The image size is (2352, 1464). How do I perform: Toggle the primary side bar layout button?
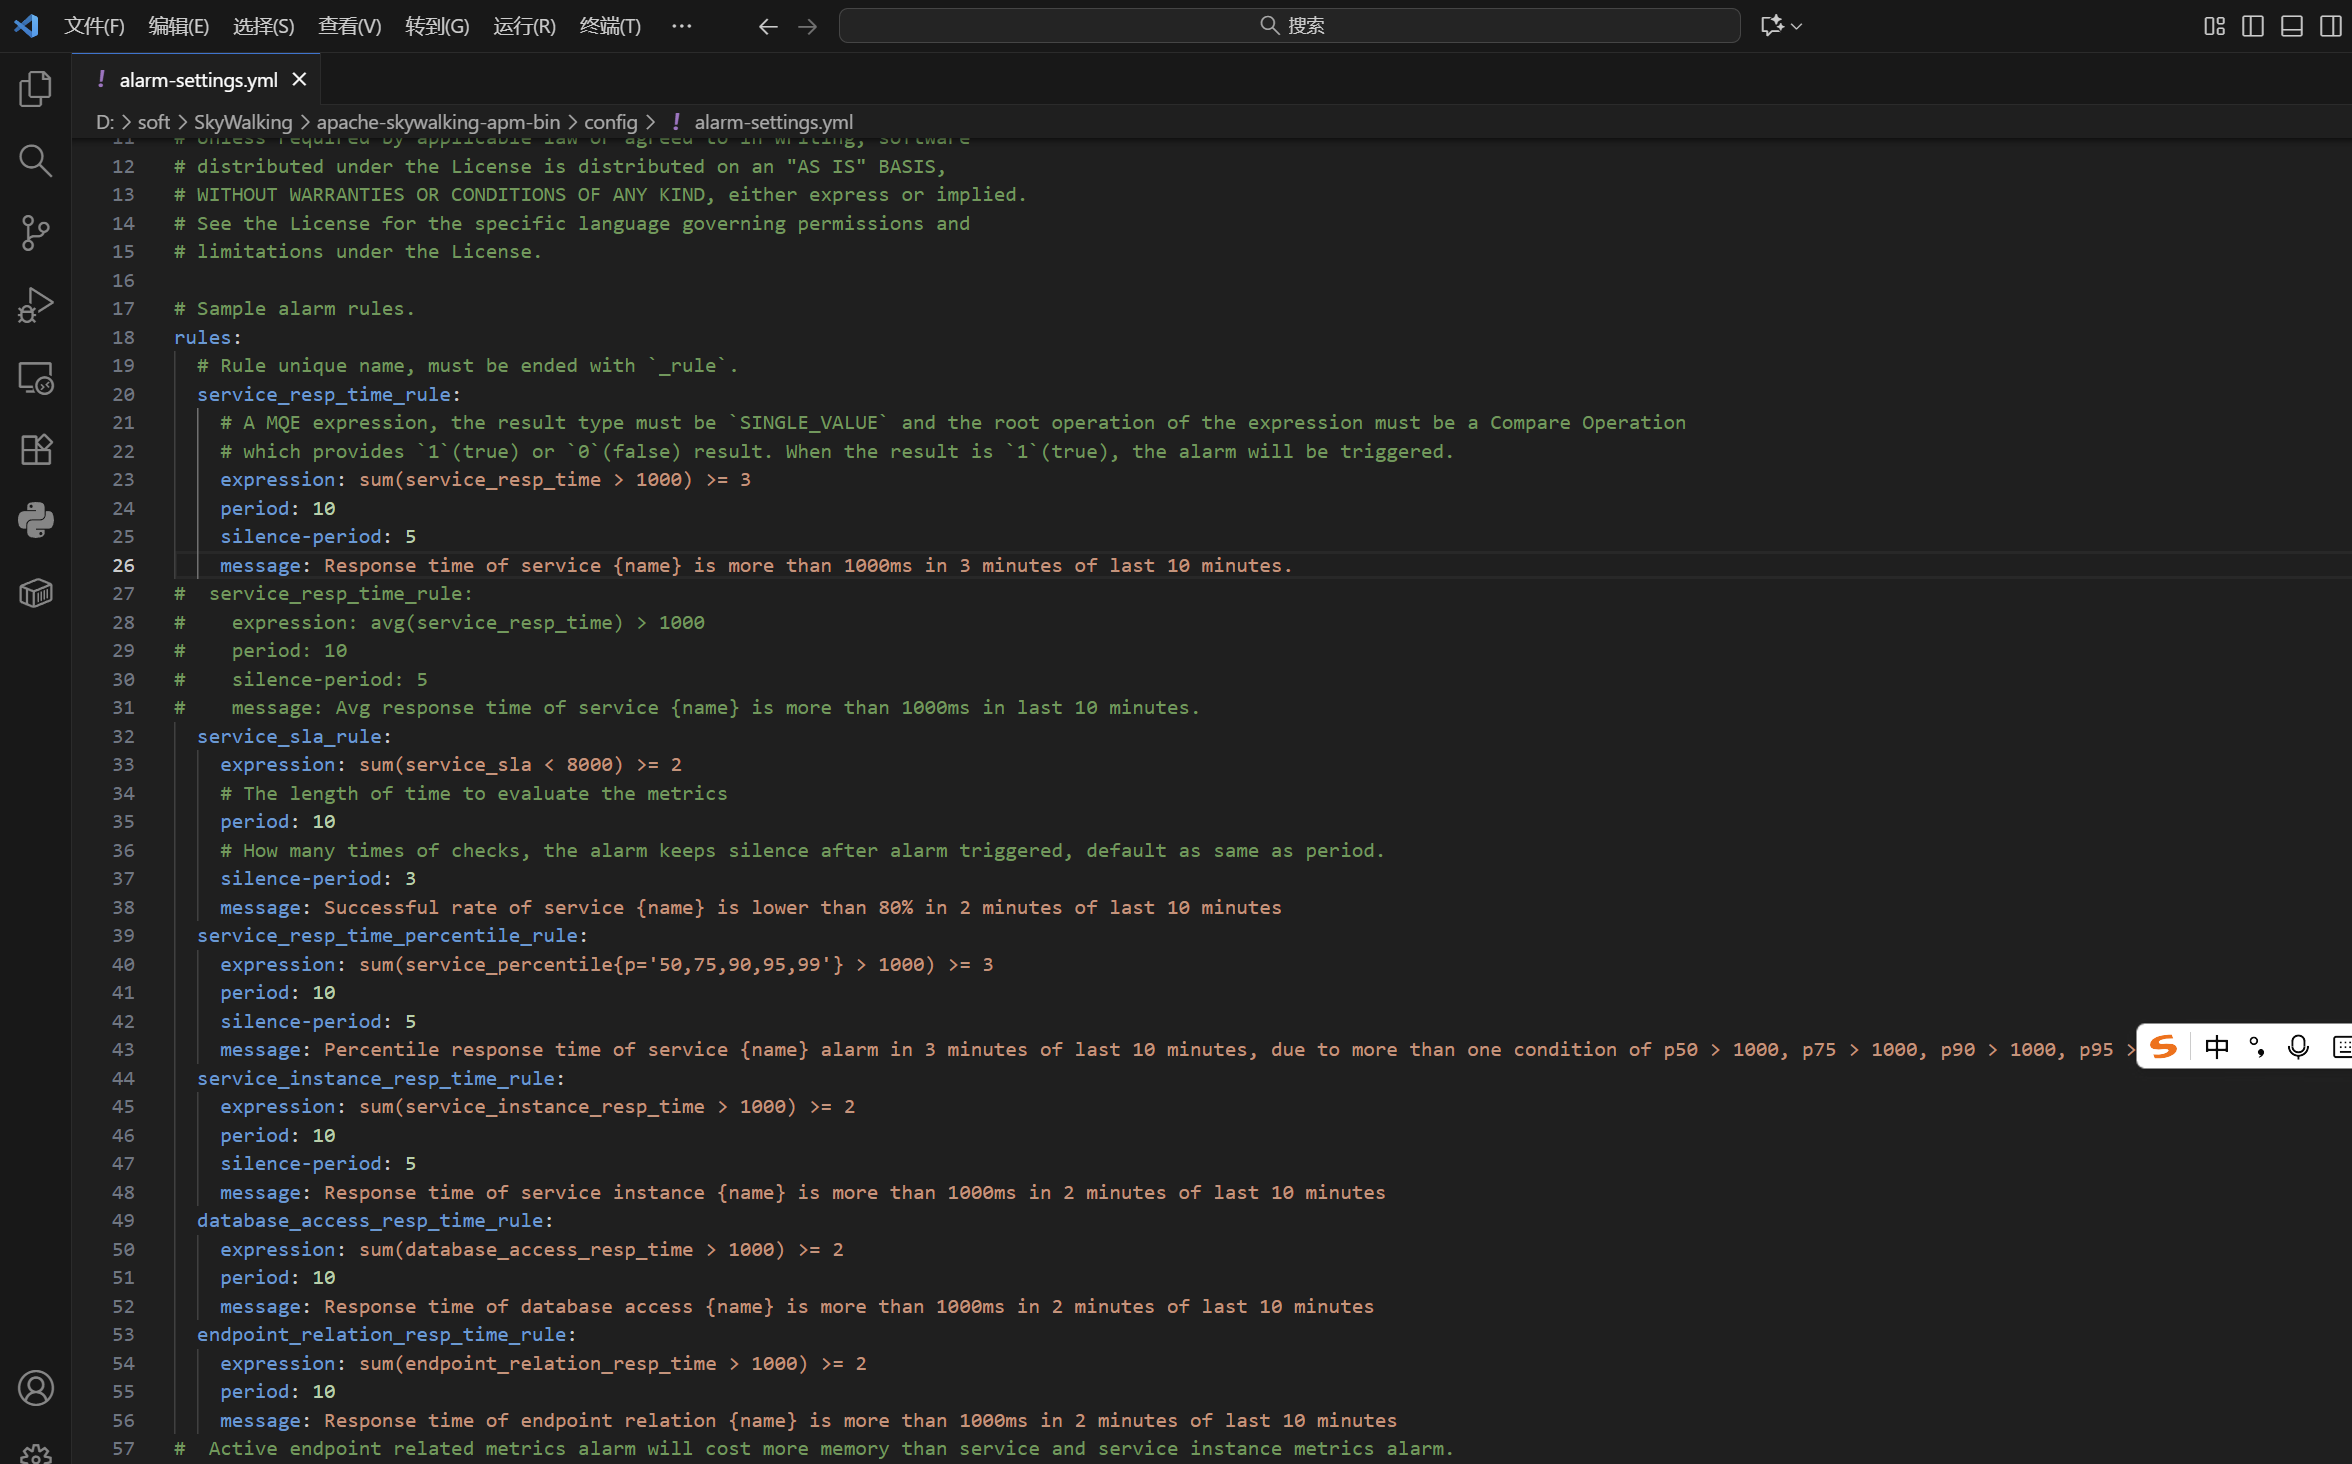pos(2253,26)
